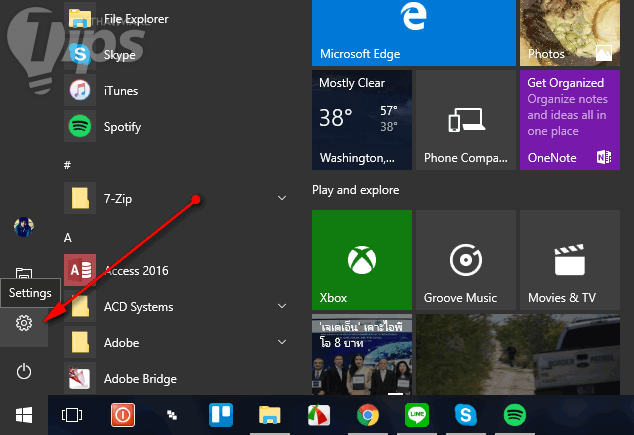The height and width of the screenshot is (435, 634).
Task: Open Spotify from the taskbar
Action: tap(515, 415)
